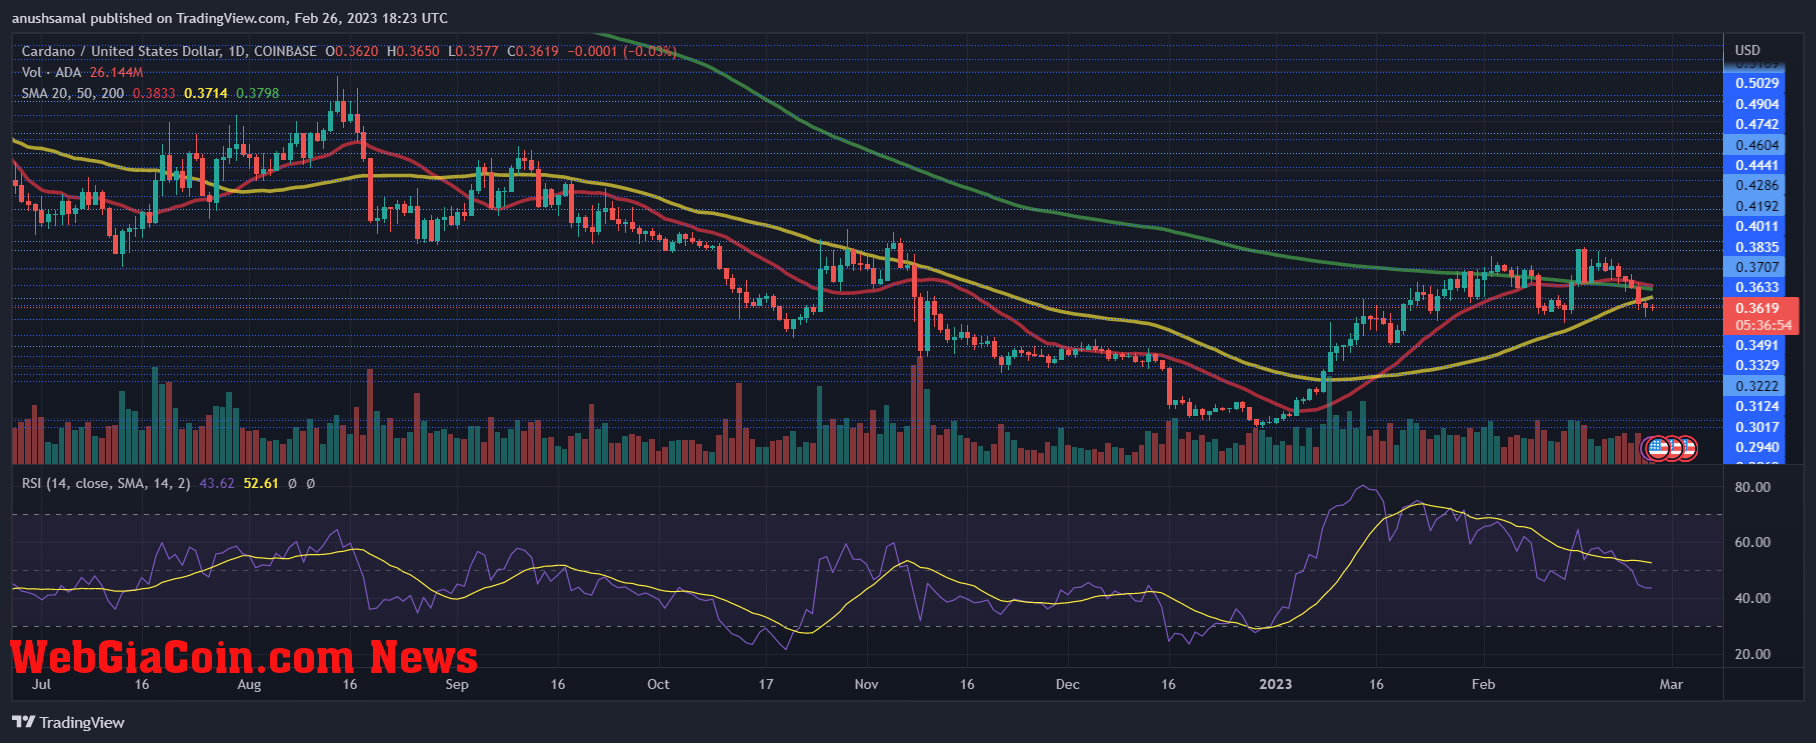
Task: Select the SMA 20, 50, 200 legend
Action: coord(73,93)
